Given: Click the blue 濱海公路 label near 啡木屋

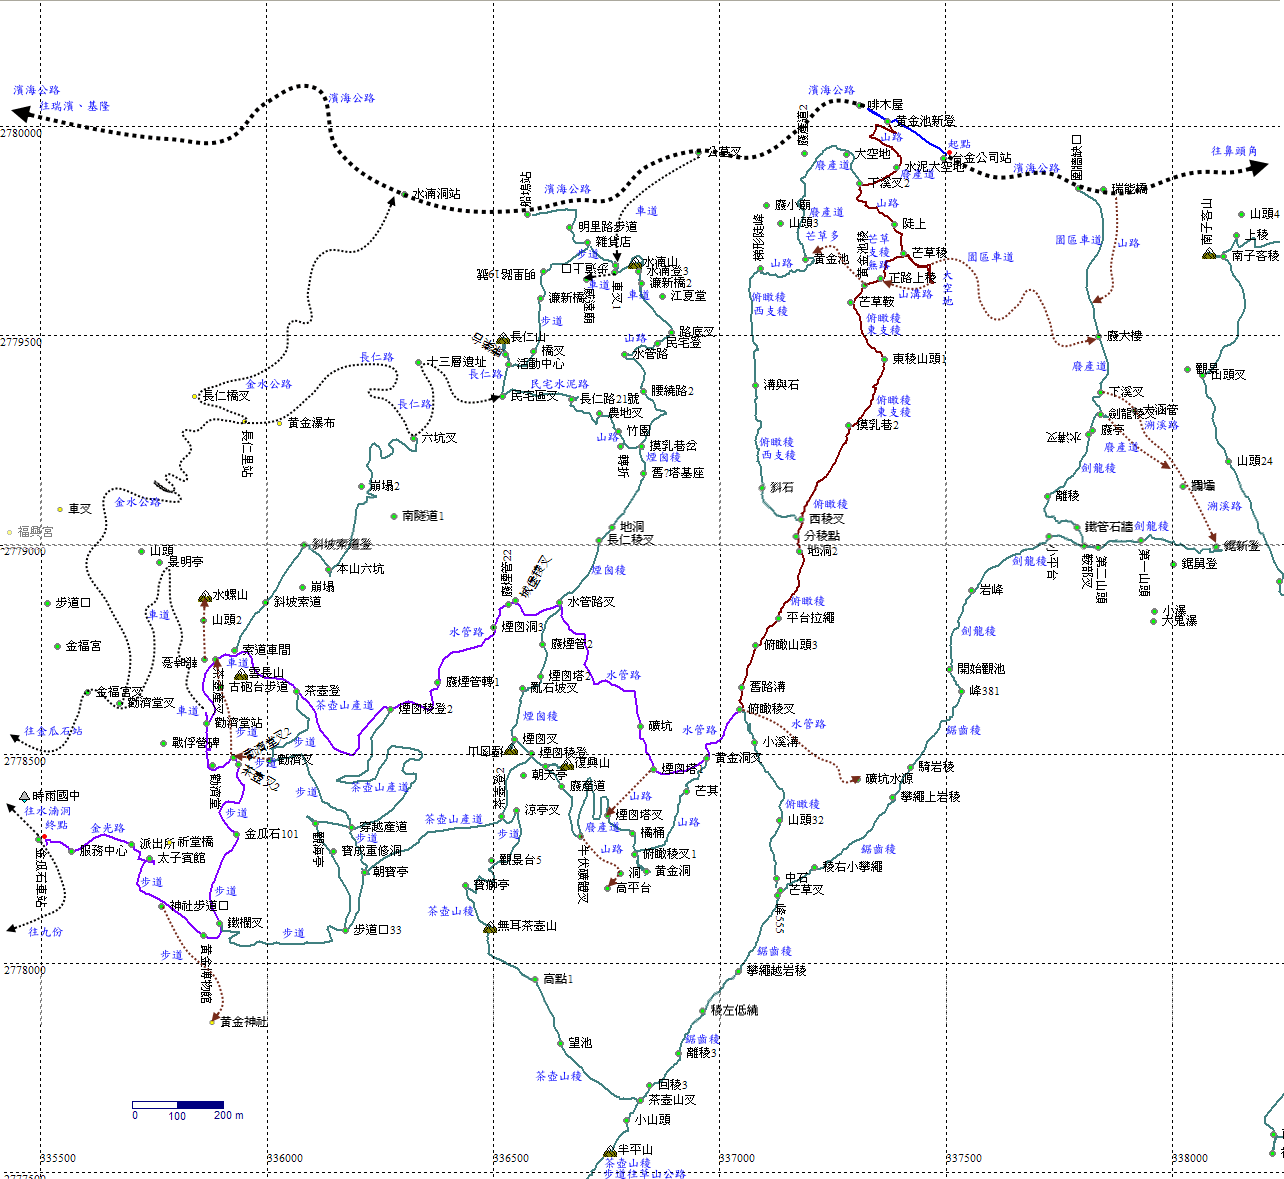Looking at the screenshot, I should click(x=831, y=90).
